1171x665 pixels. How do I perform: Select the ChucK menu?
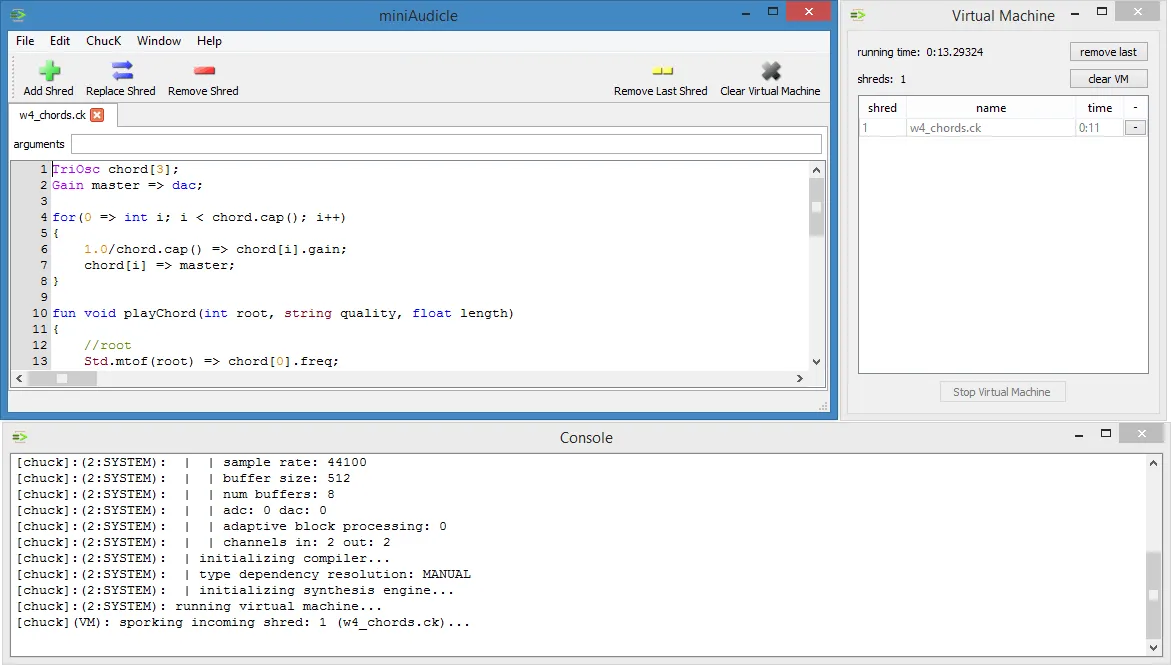click(103, 41)
